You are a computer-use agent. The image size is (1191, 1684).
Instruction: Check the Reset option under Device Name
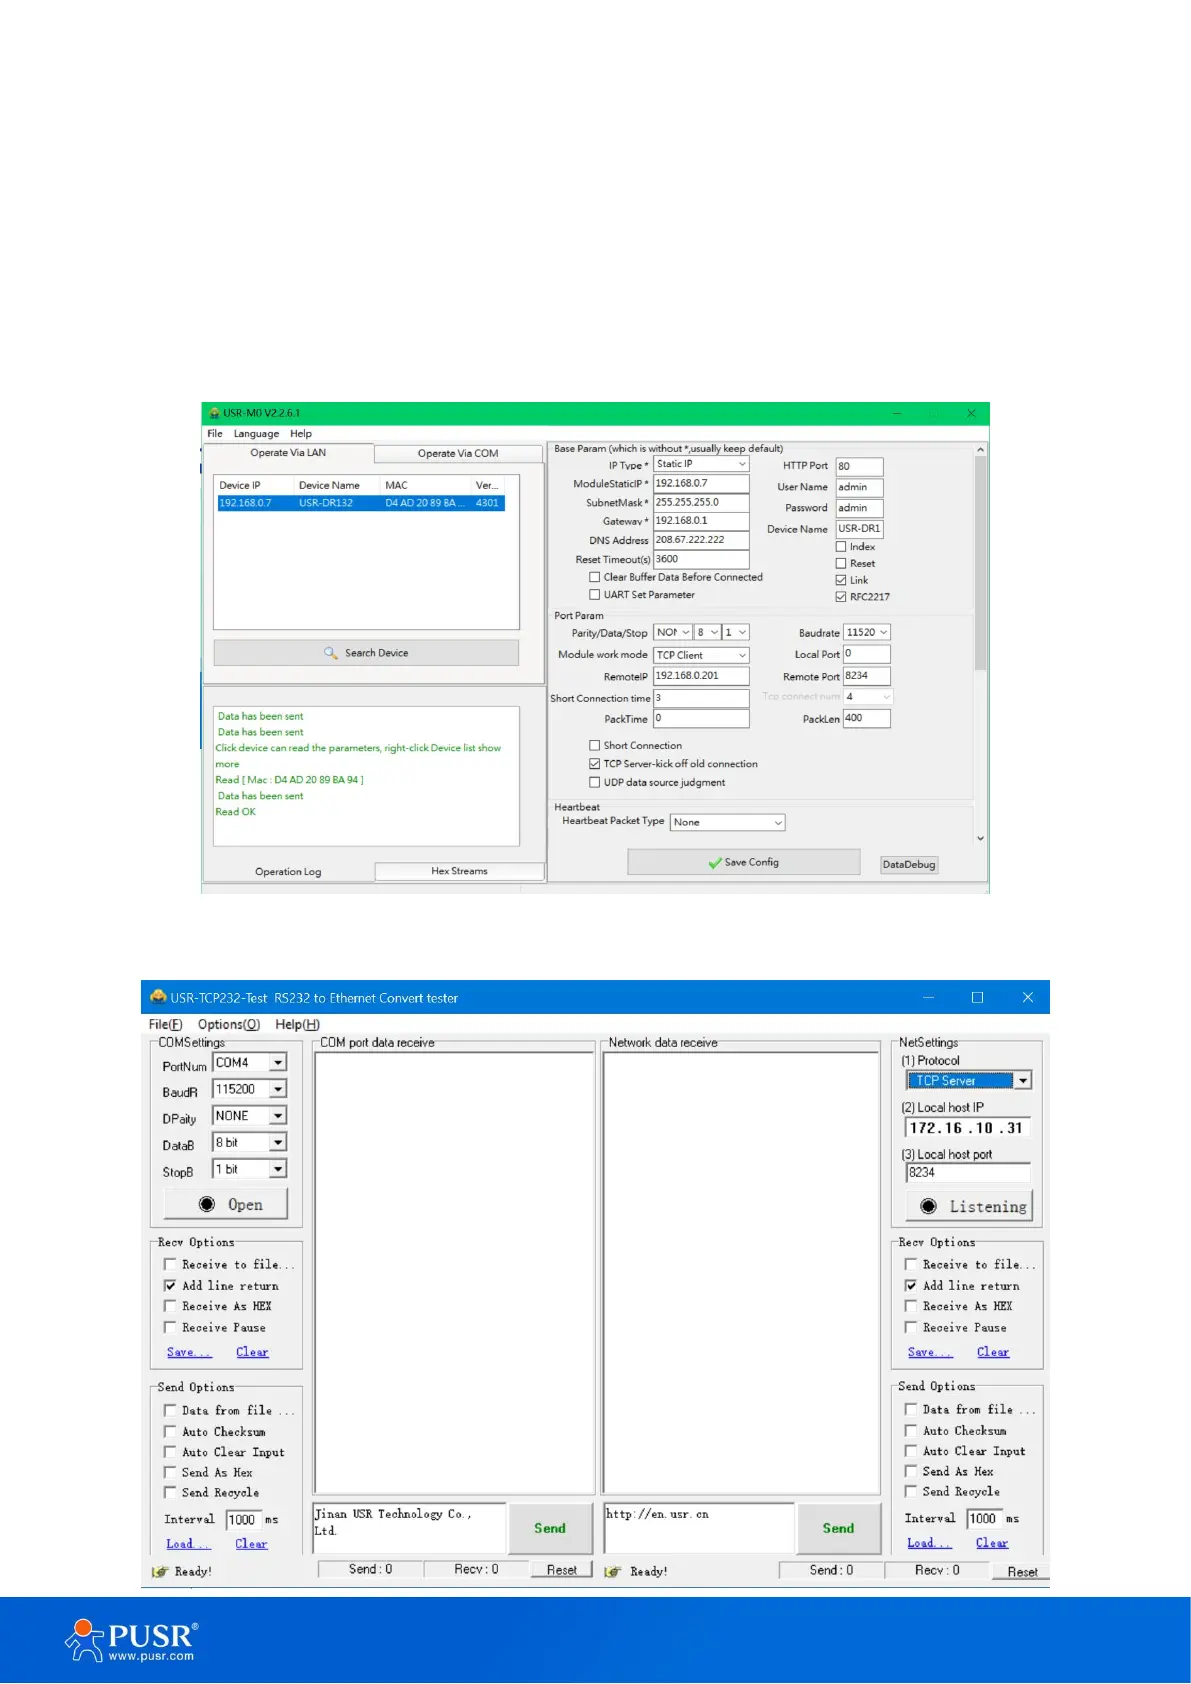click(841, 564)
